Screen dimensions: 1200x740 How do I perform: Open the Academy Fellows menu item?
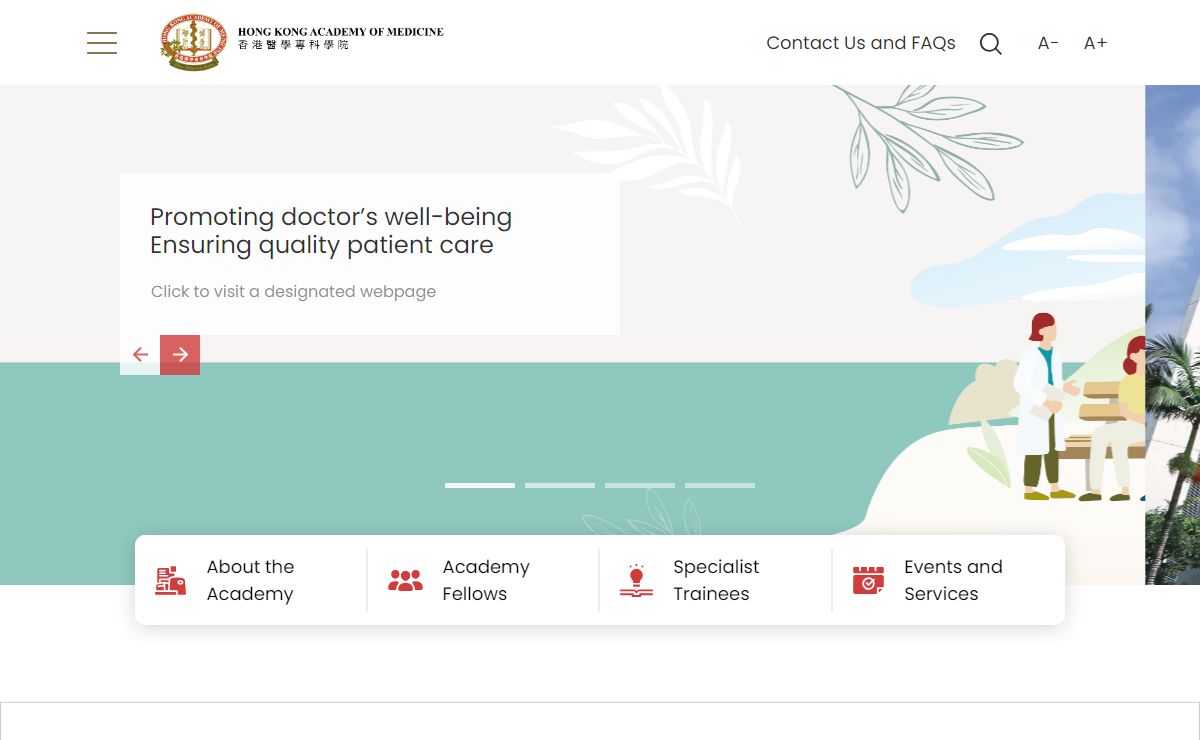point(486,580)
